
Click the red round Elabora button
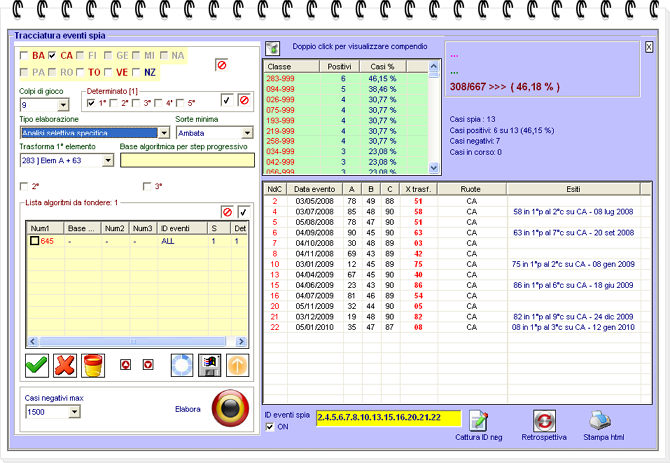point(230,408)
